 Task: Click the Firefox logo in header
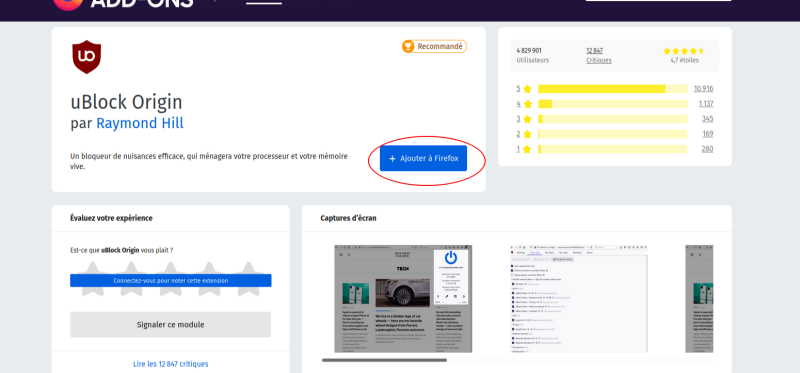(x=68, y=4)
